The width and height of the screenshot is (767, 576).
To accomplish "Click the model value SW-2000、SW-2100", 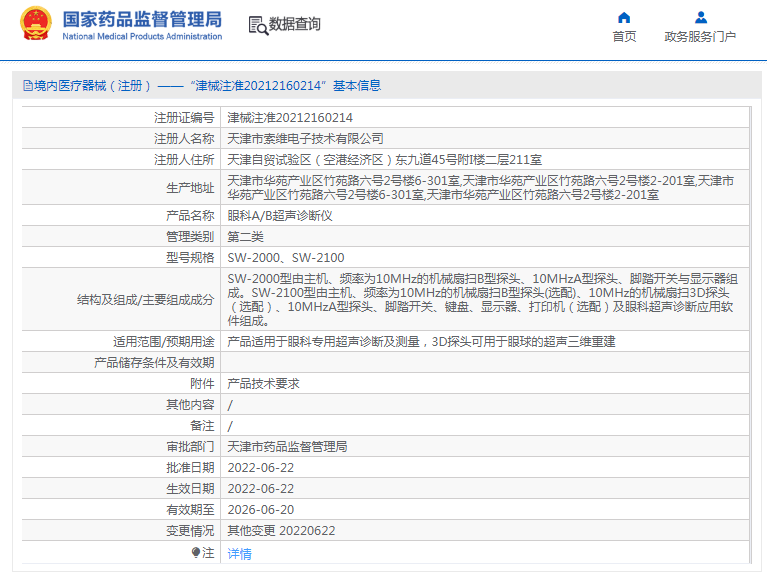I will click(x=287, y=258).
